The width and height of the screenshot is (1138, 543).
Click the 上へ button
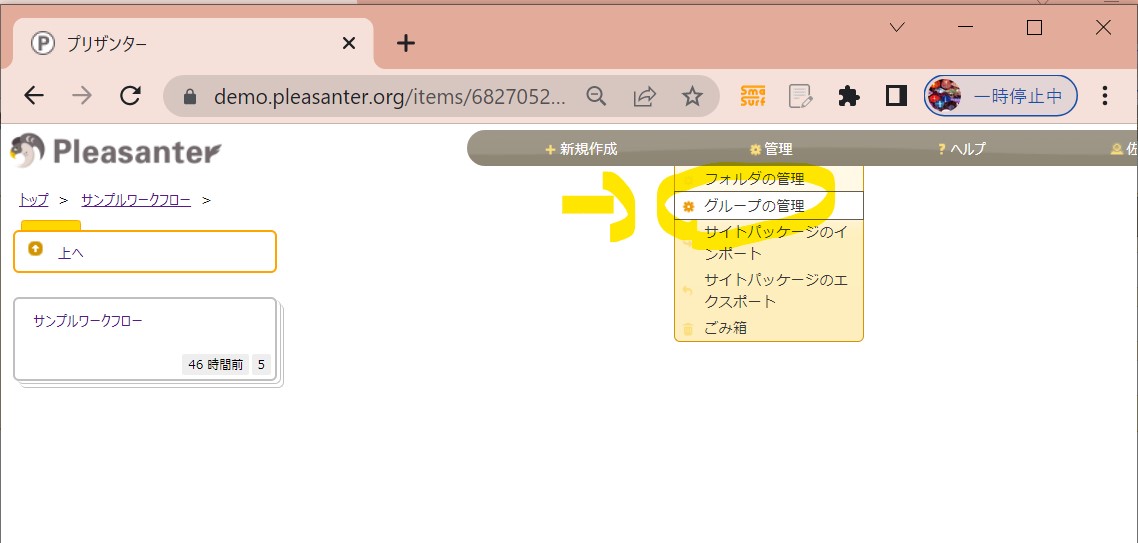pos(145,252)
